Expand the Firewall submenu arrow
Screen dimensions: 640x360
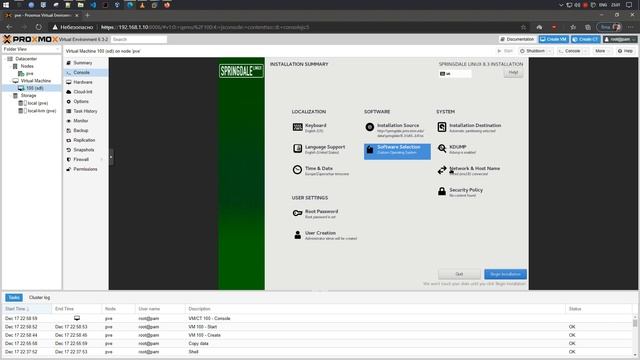pos(102,159)
